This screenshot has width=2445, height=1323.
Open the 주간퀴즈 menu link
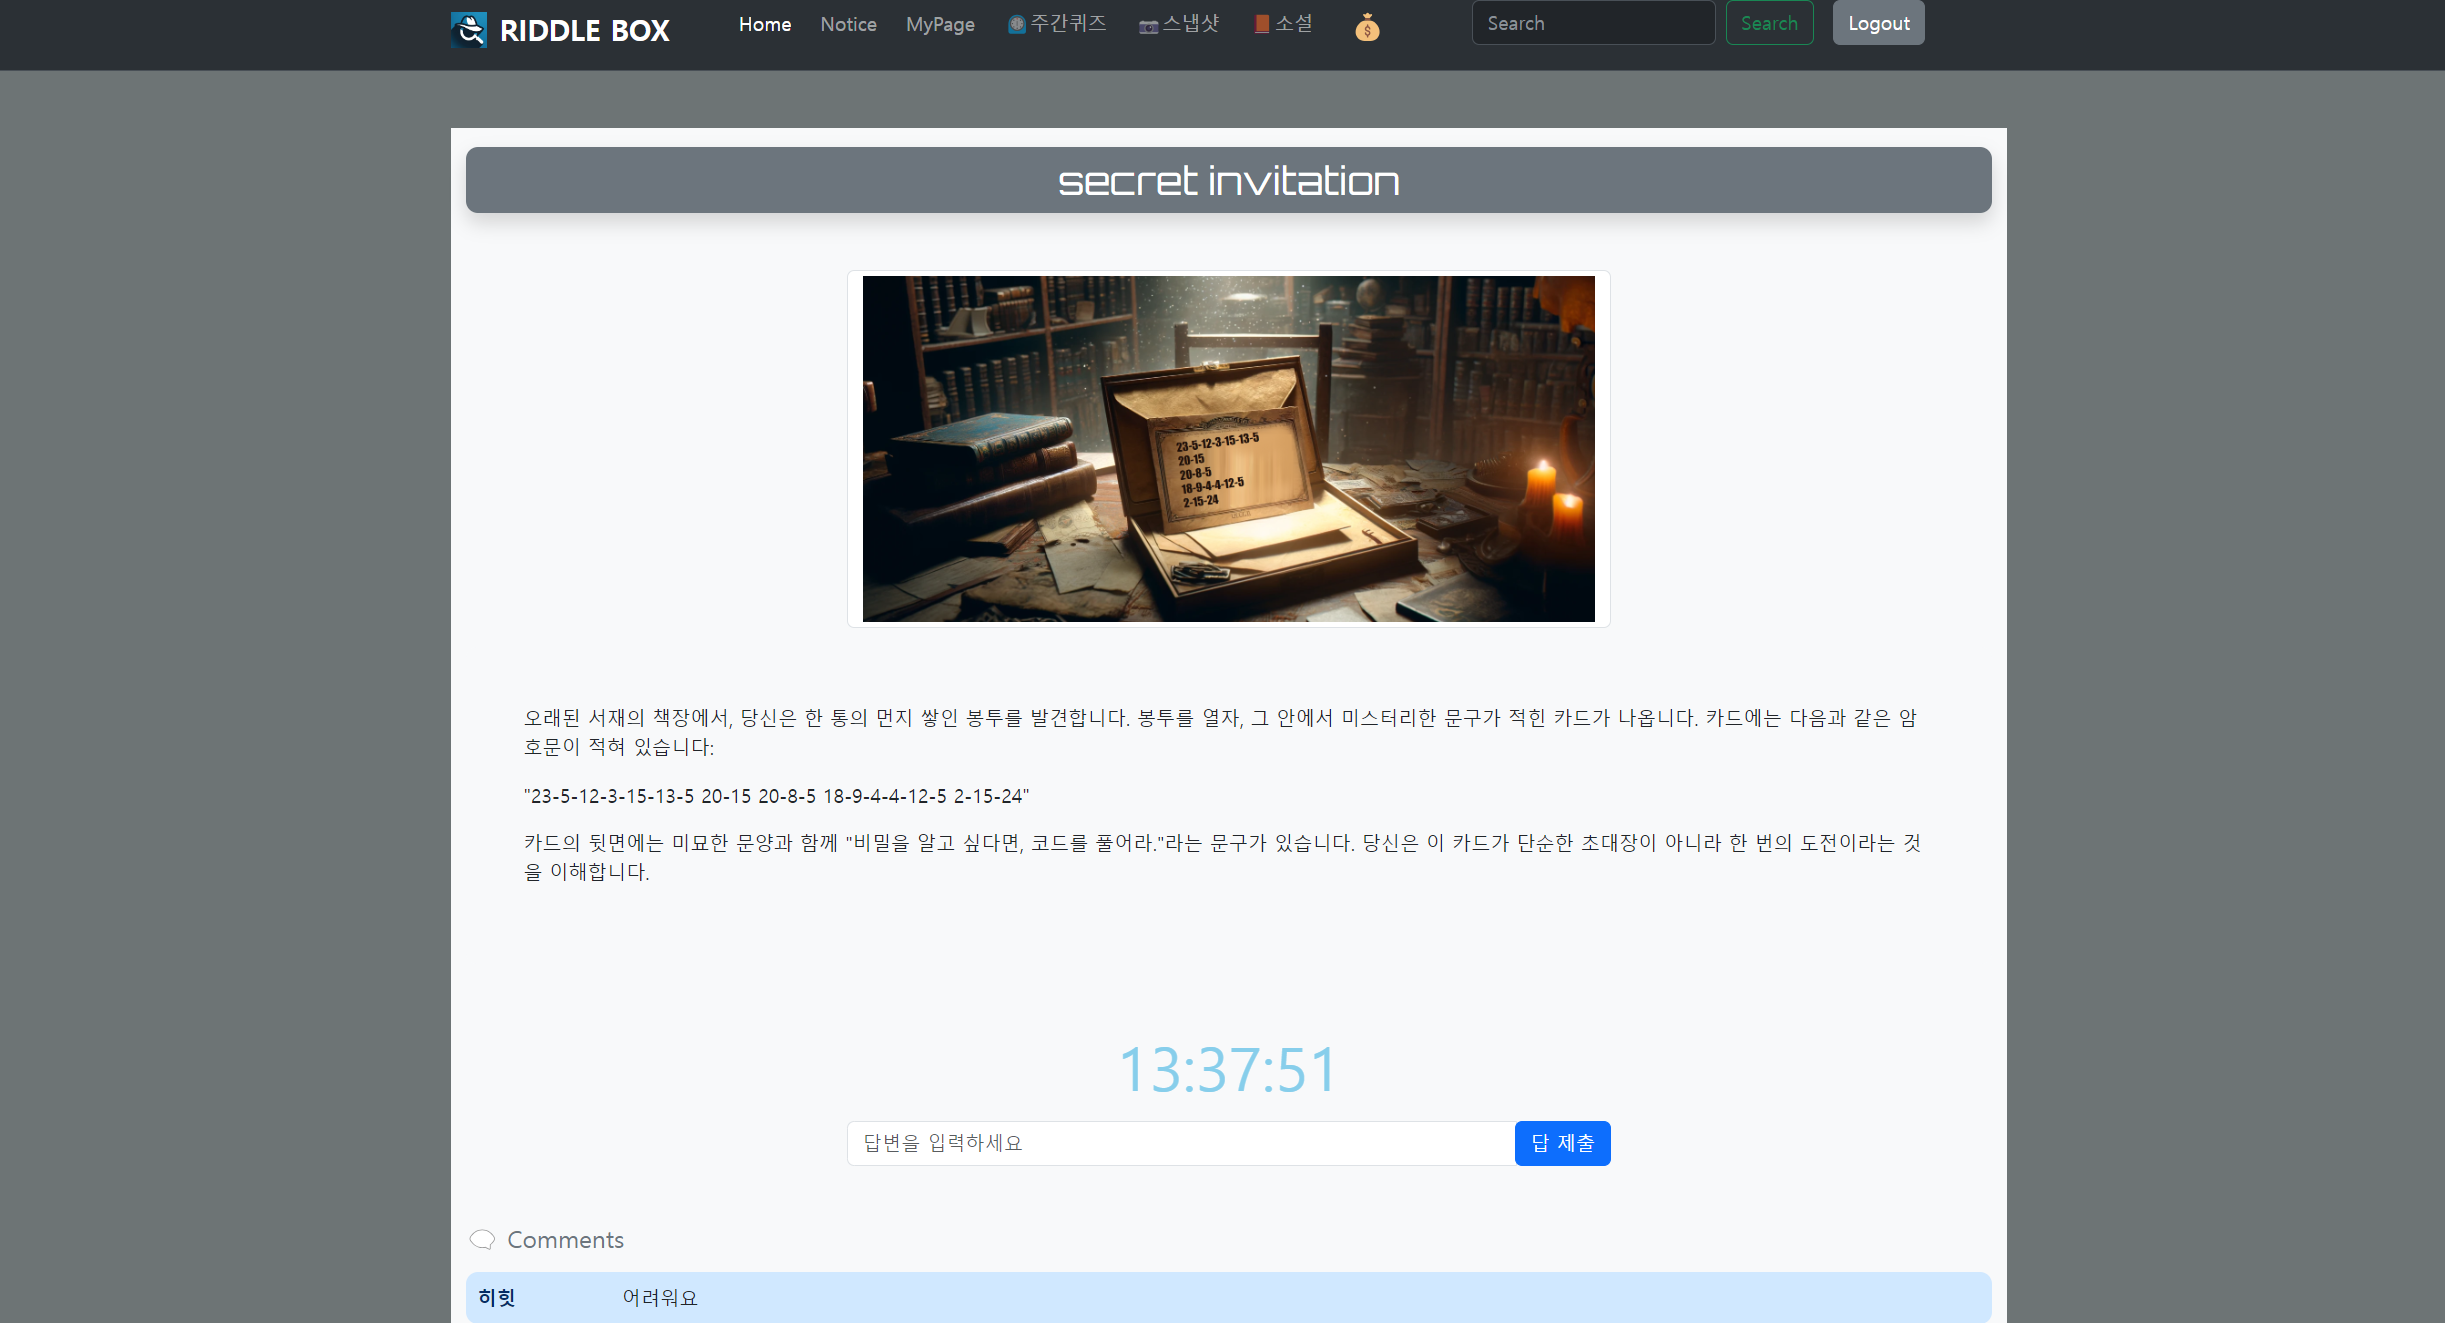(x=1068, y=24)
